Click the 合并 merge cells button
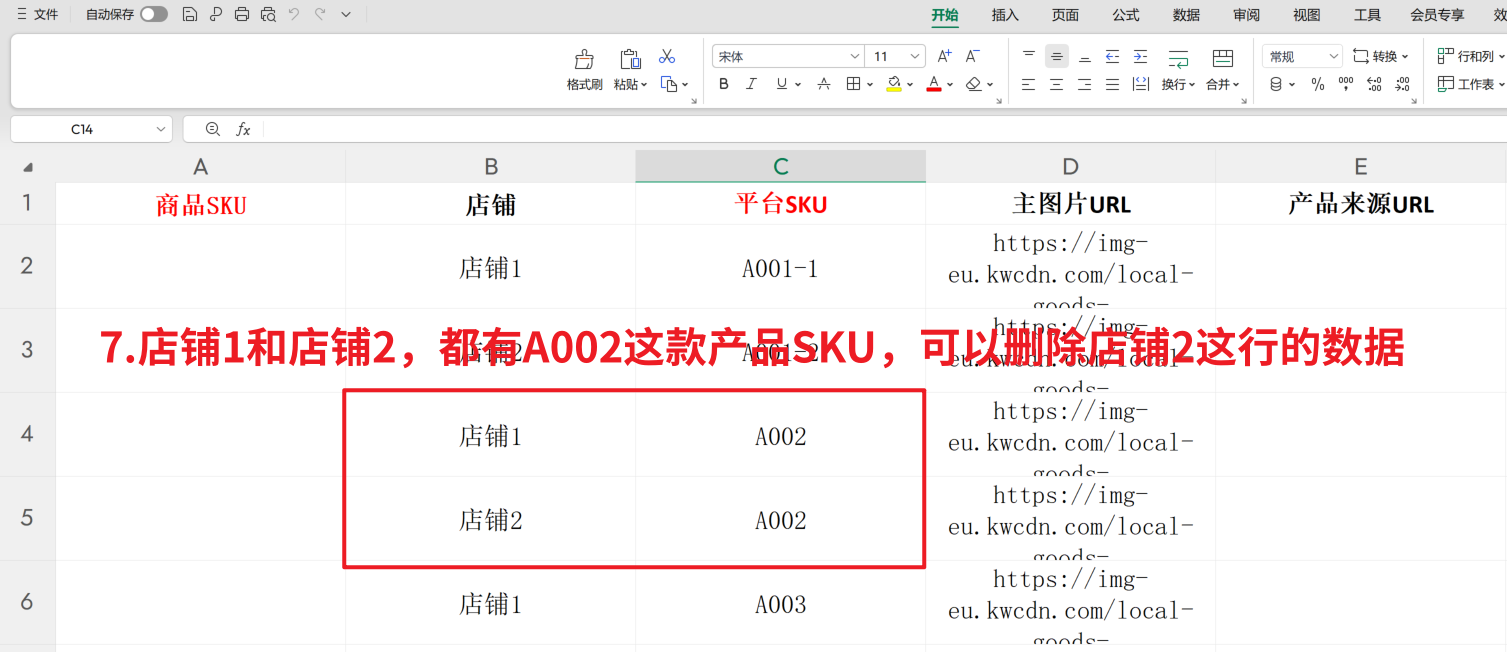Screen dimensions: 1507x652 [1222, 68]
